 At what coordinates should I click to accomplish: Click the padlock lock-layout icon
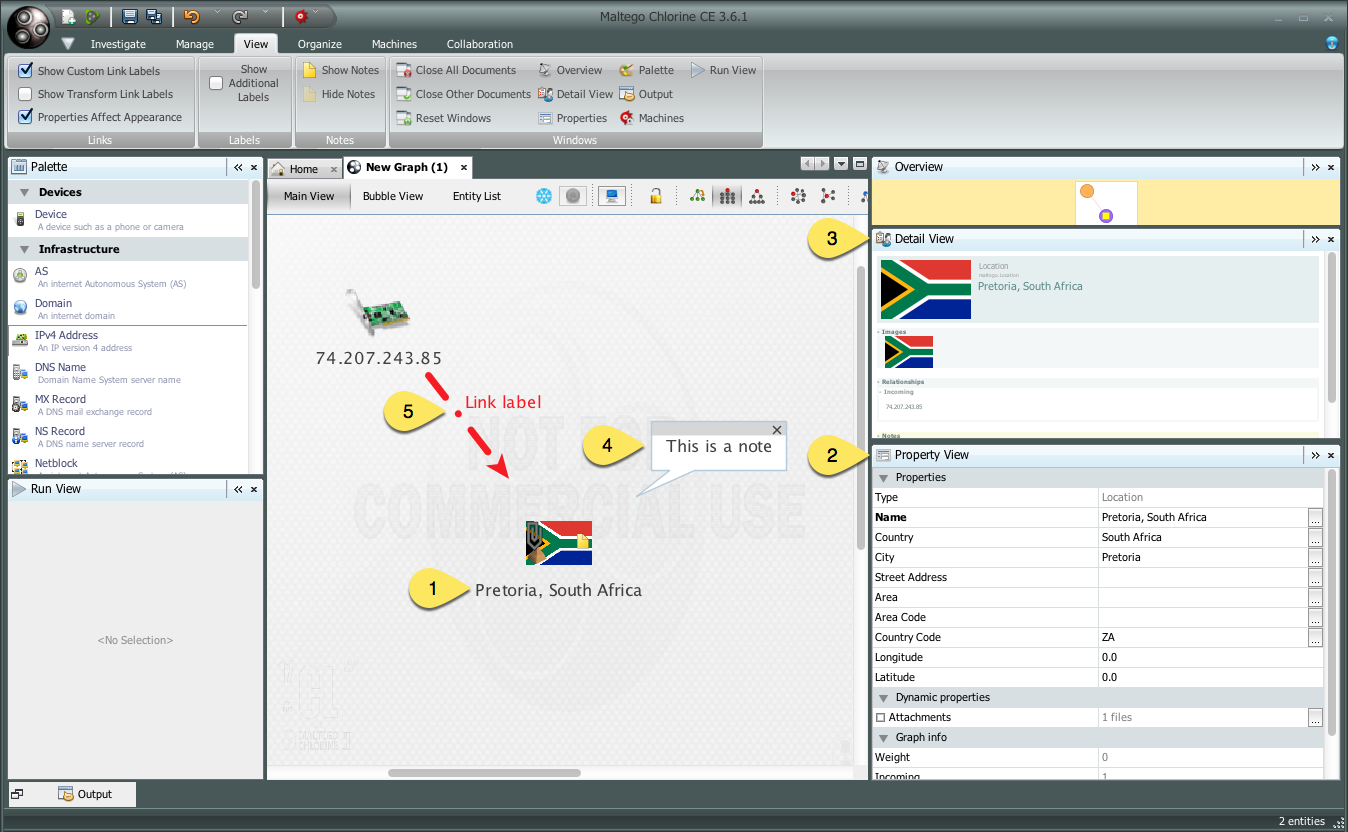(656, 196)
